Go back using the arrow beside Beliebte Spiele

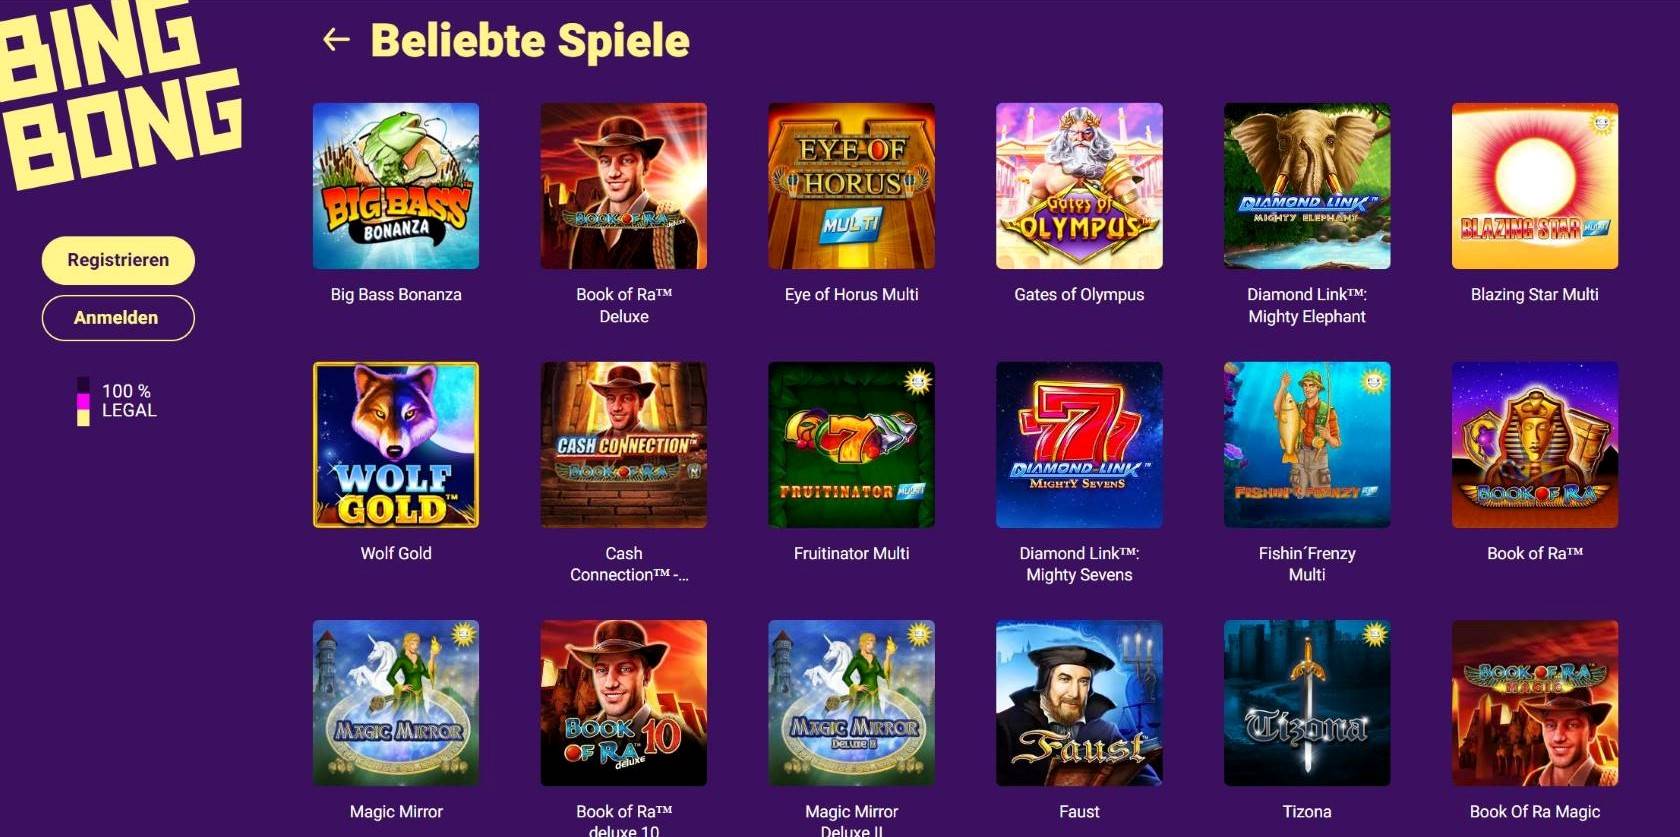click(336, 40)
